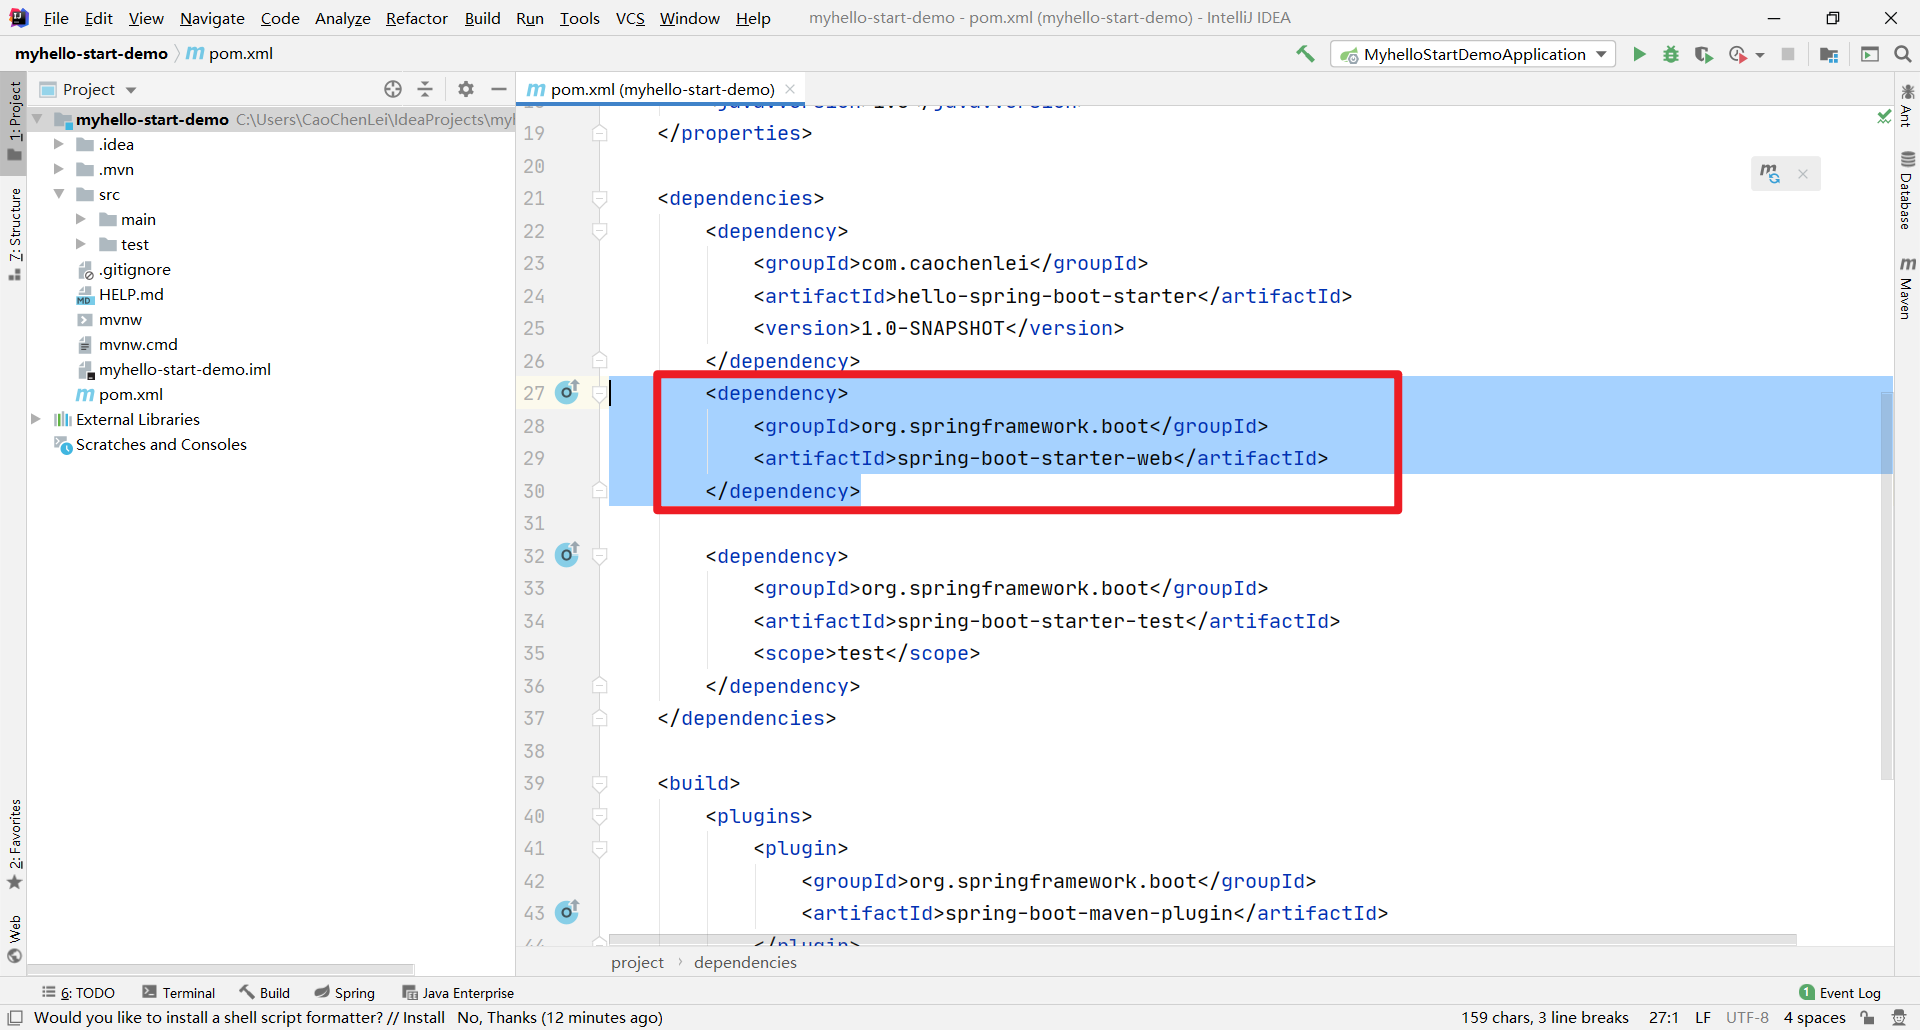Click gutter override icon on line 27
This screenshot has height=1030, width=1920.
567,391
